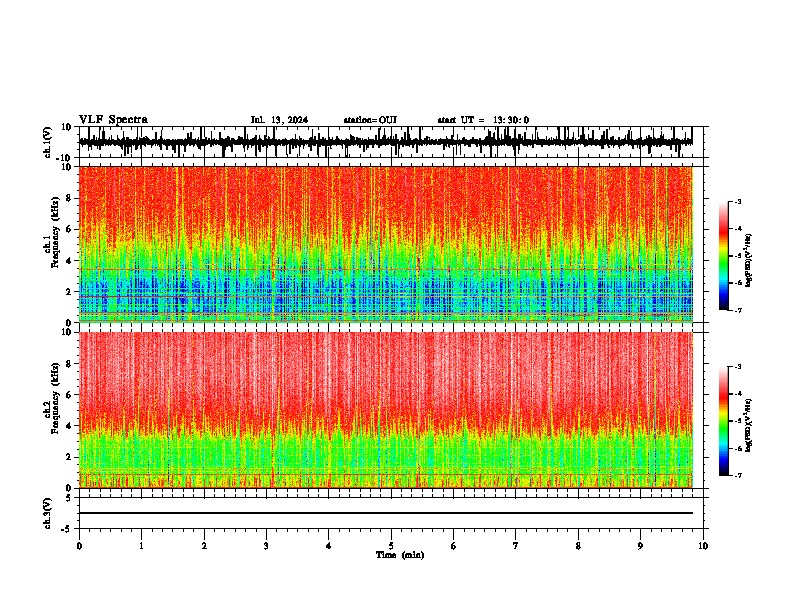Click inside the ch.2 spectrogram panel
The image size is (792, 612).
(385, 410)
